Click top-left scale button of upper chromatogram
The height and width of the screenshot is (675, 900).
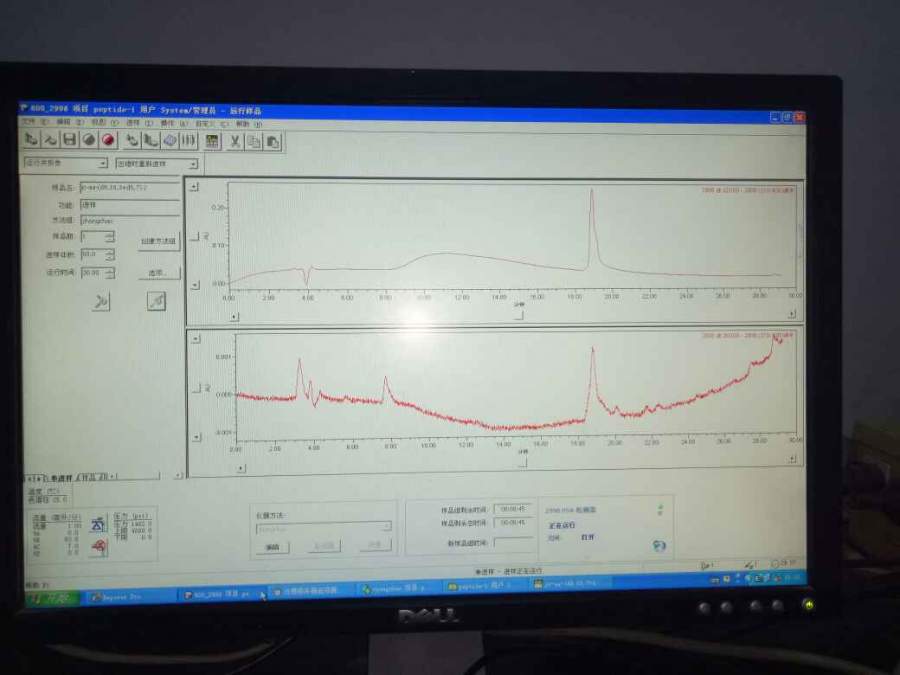[x=195, y=187]
